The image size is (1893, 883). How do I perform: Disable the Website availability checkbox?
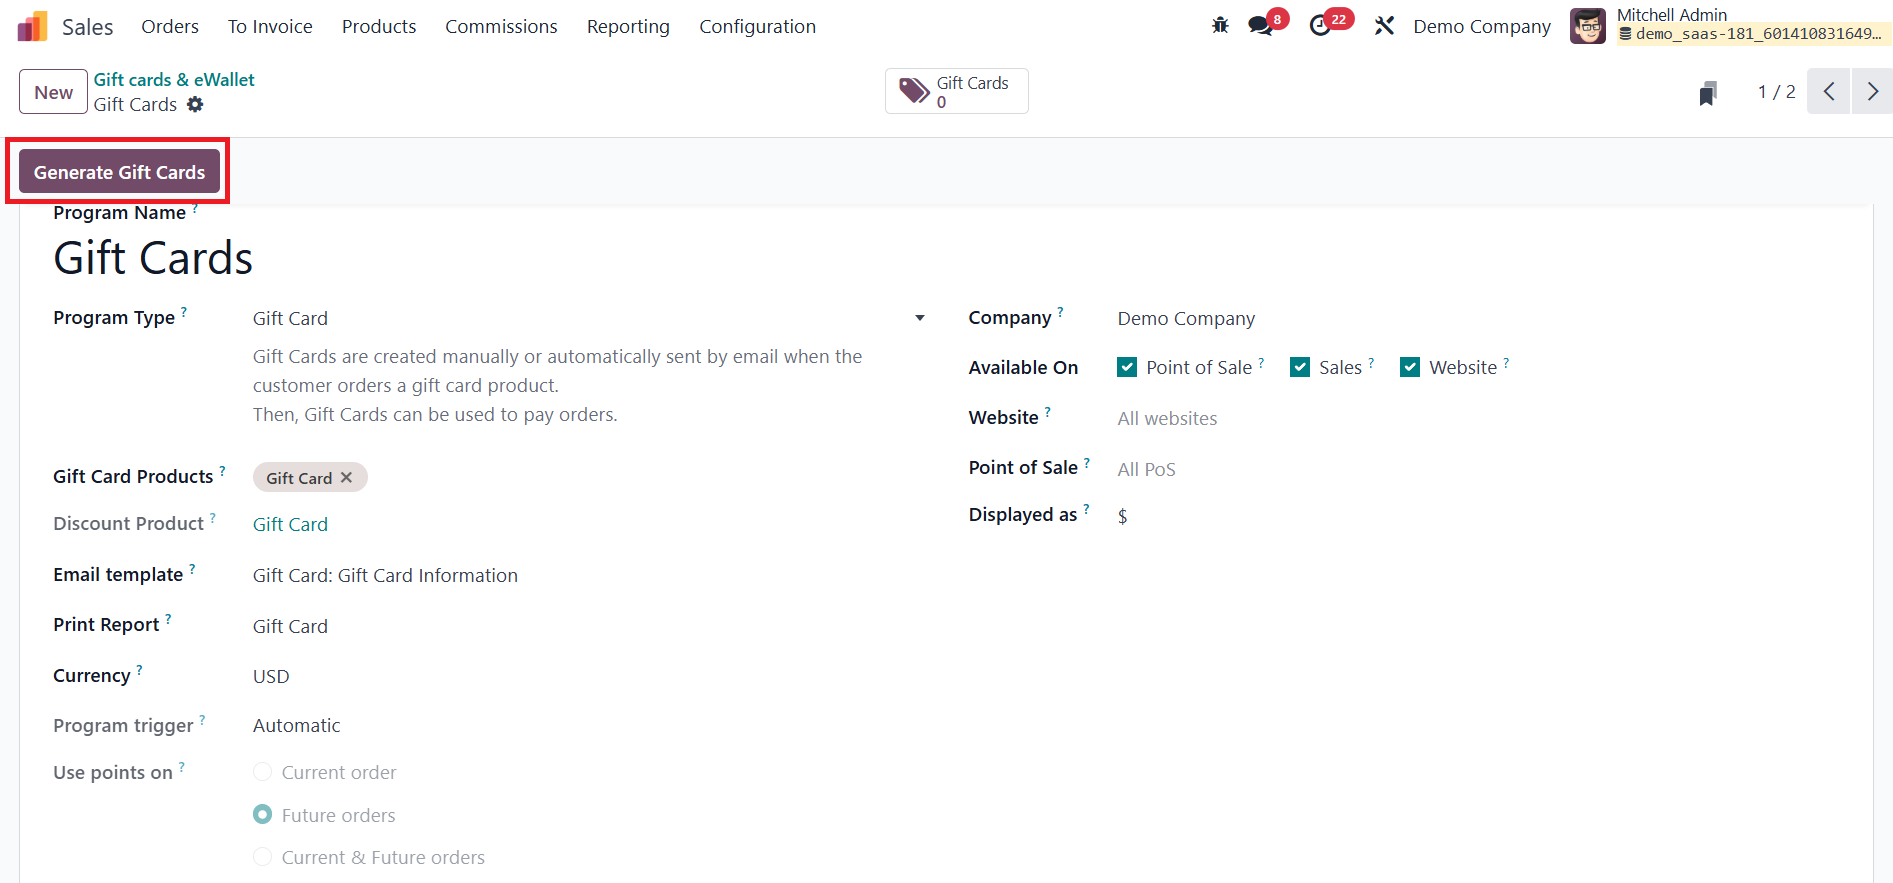(x=1410, y=367)
